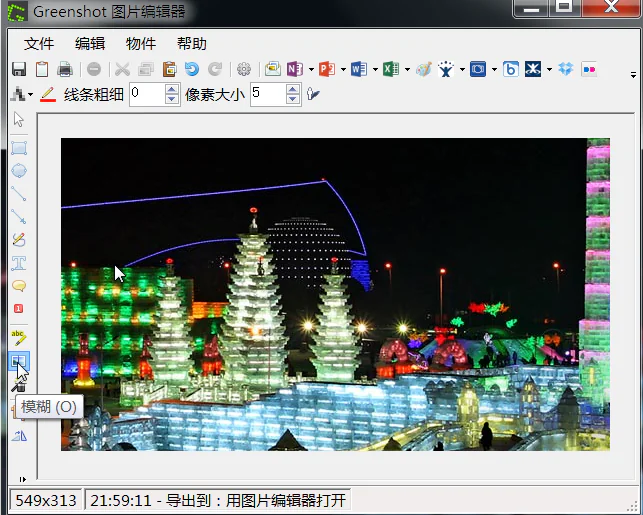The width and height of the screenshot is (643, 515).
Task: Open Jira export dropdown arrow
Action: (462, 69)
